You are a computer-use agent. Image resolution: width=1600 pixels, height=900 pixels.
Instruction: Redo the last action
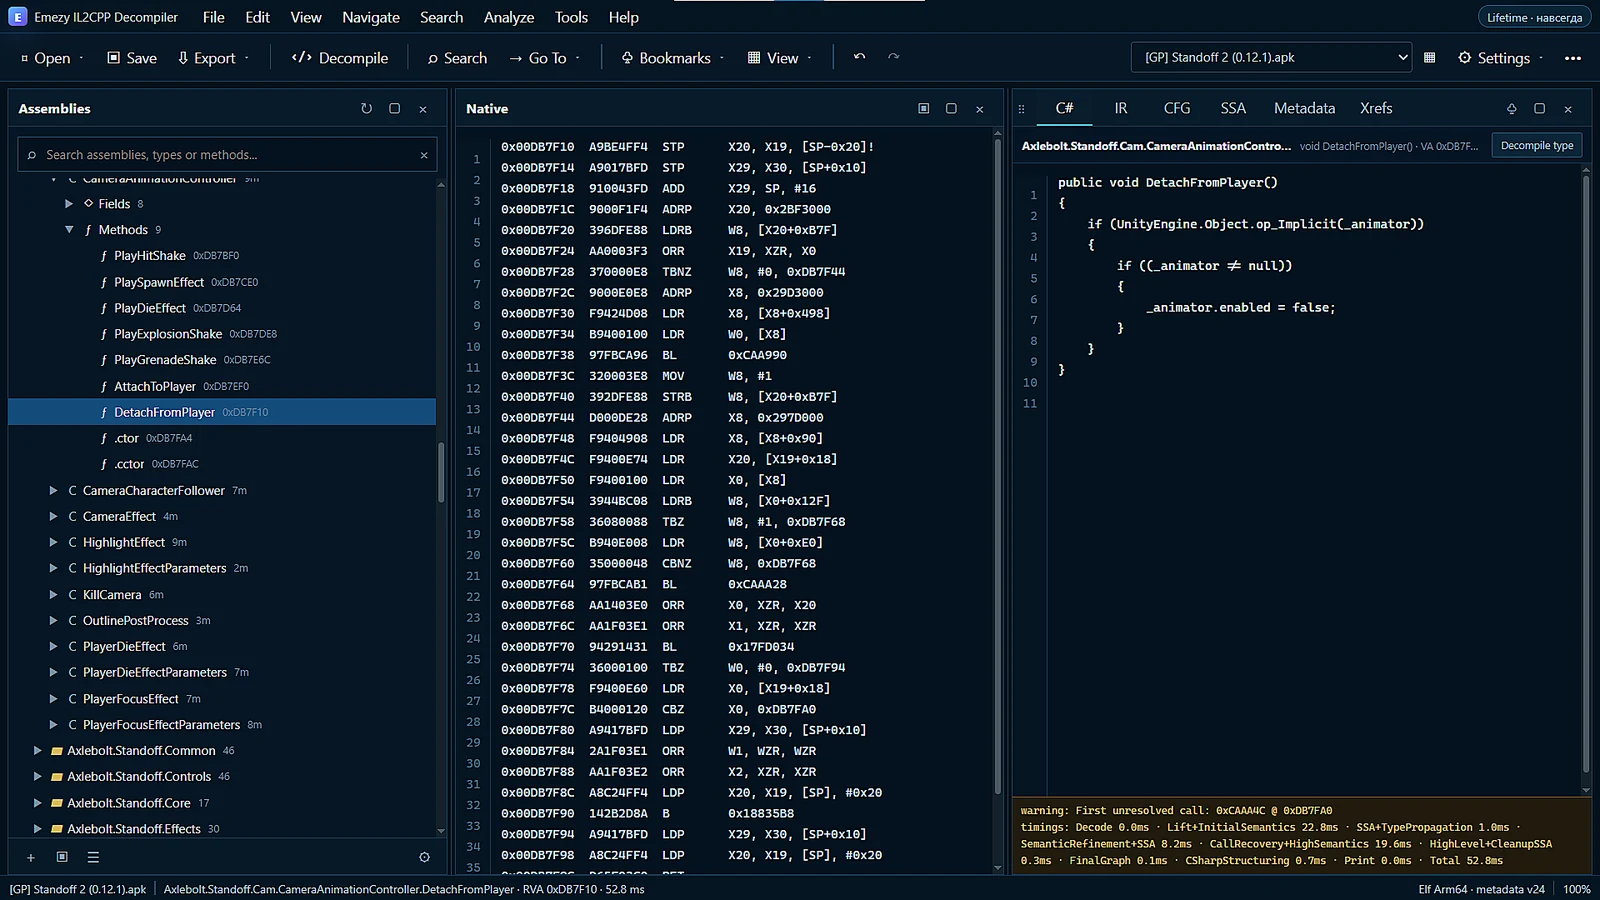[893, 57]
